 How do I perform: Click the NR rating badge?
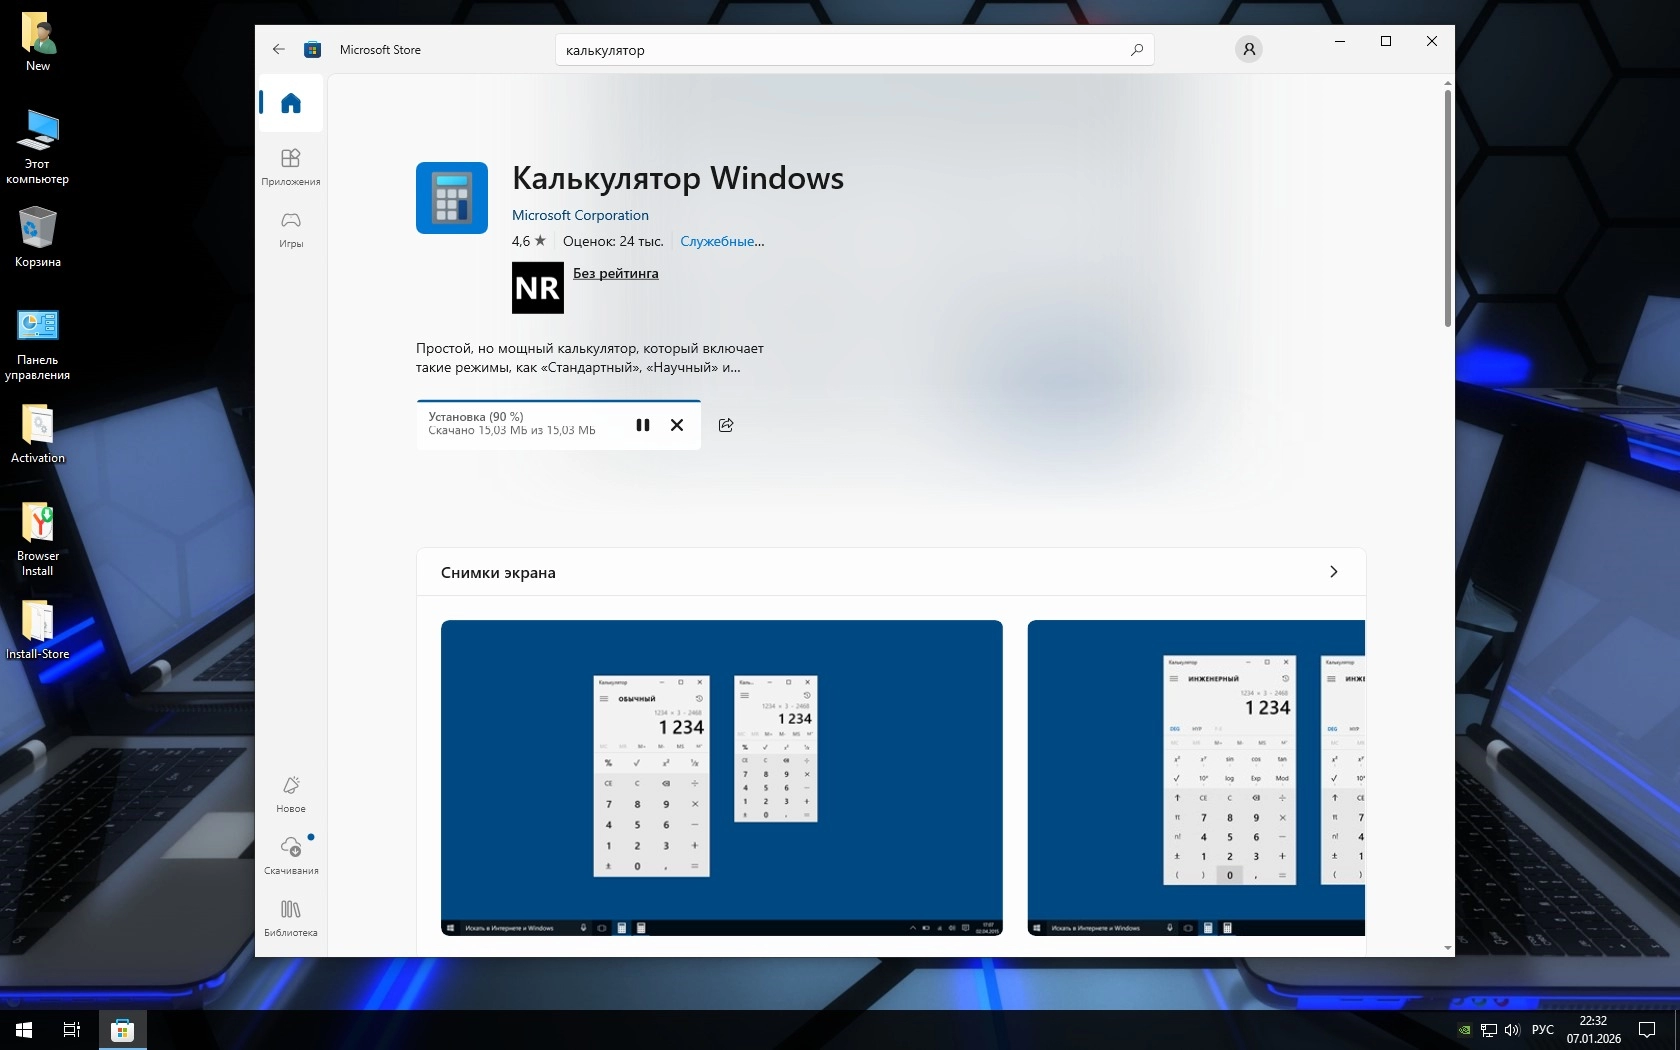538,288
